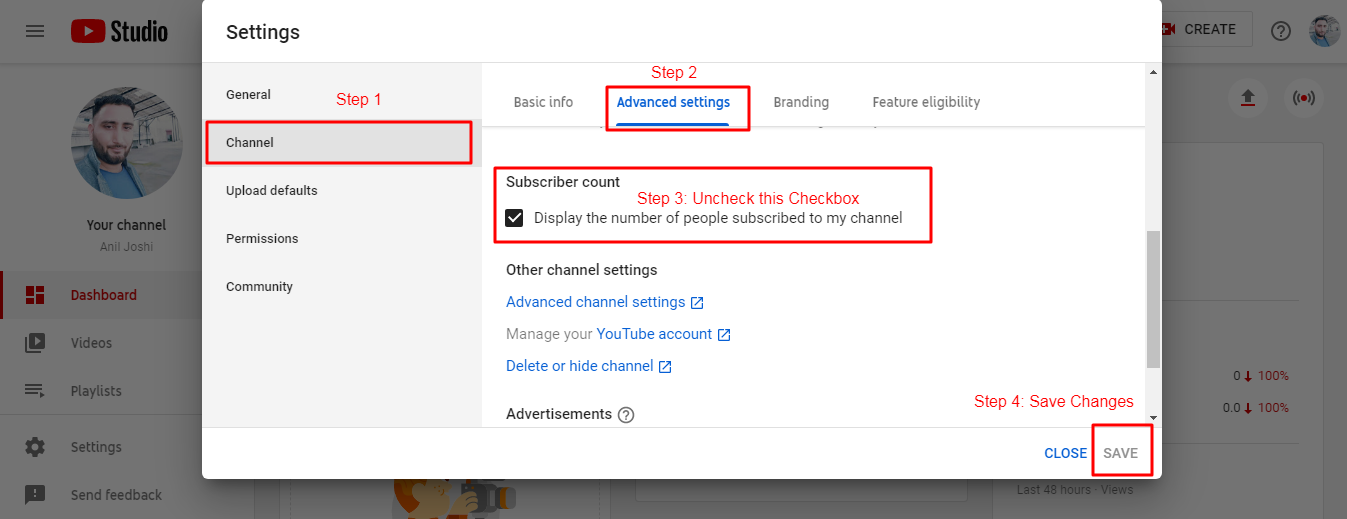Click the go live broadcast icon
The width and height of the screenshot is (1347, 519).
pyautogui.click(x=1303, y=98)
